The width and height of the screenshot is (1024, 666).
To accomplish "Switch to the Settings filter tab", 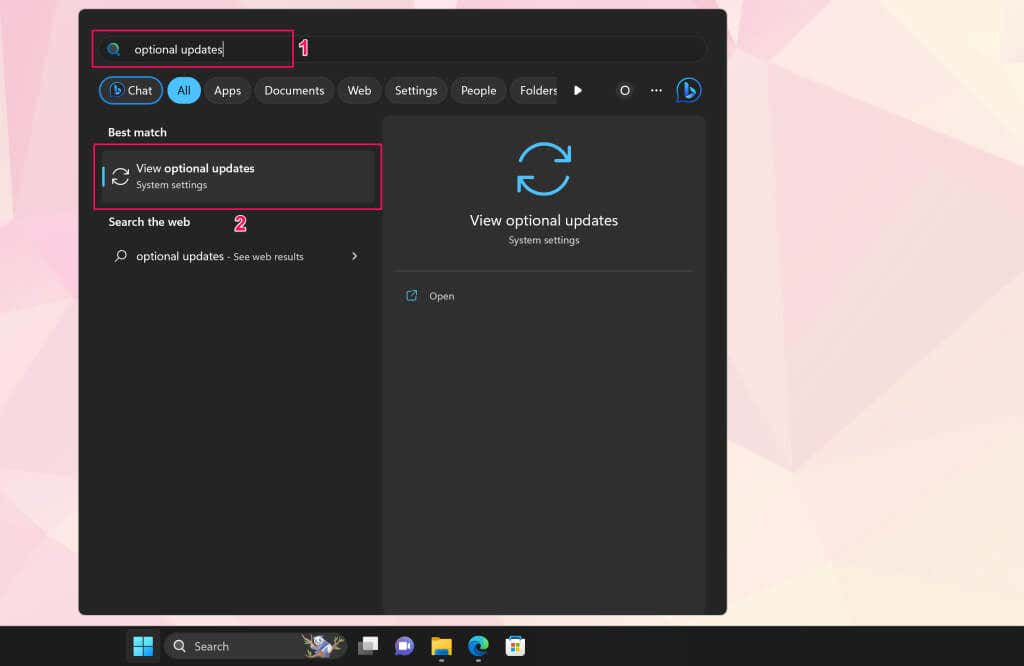I will pyautogui.click(x=416, y=90).
